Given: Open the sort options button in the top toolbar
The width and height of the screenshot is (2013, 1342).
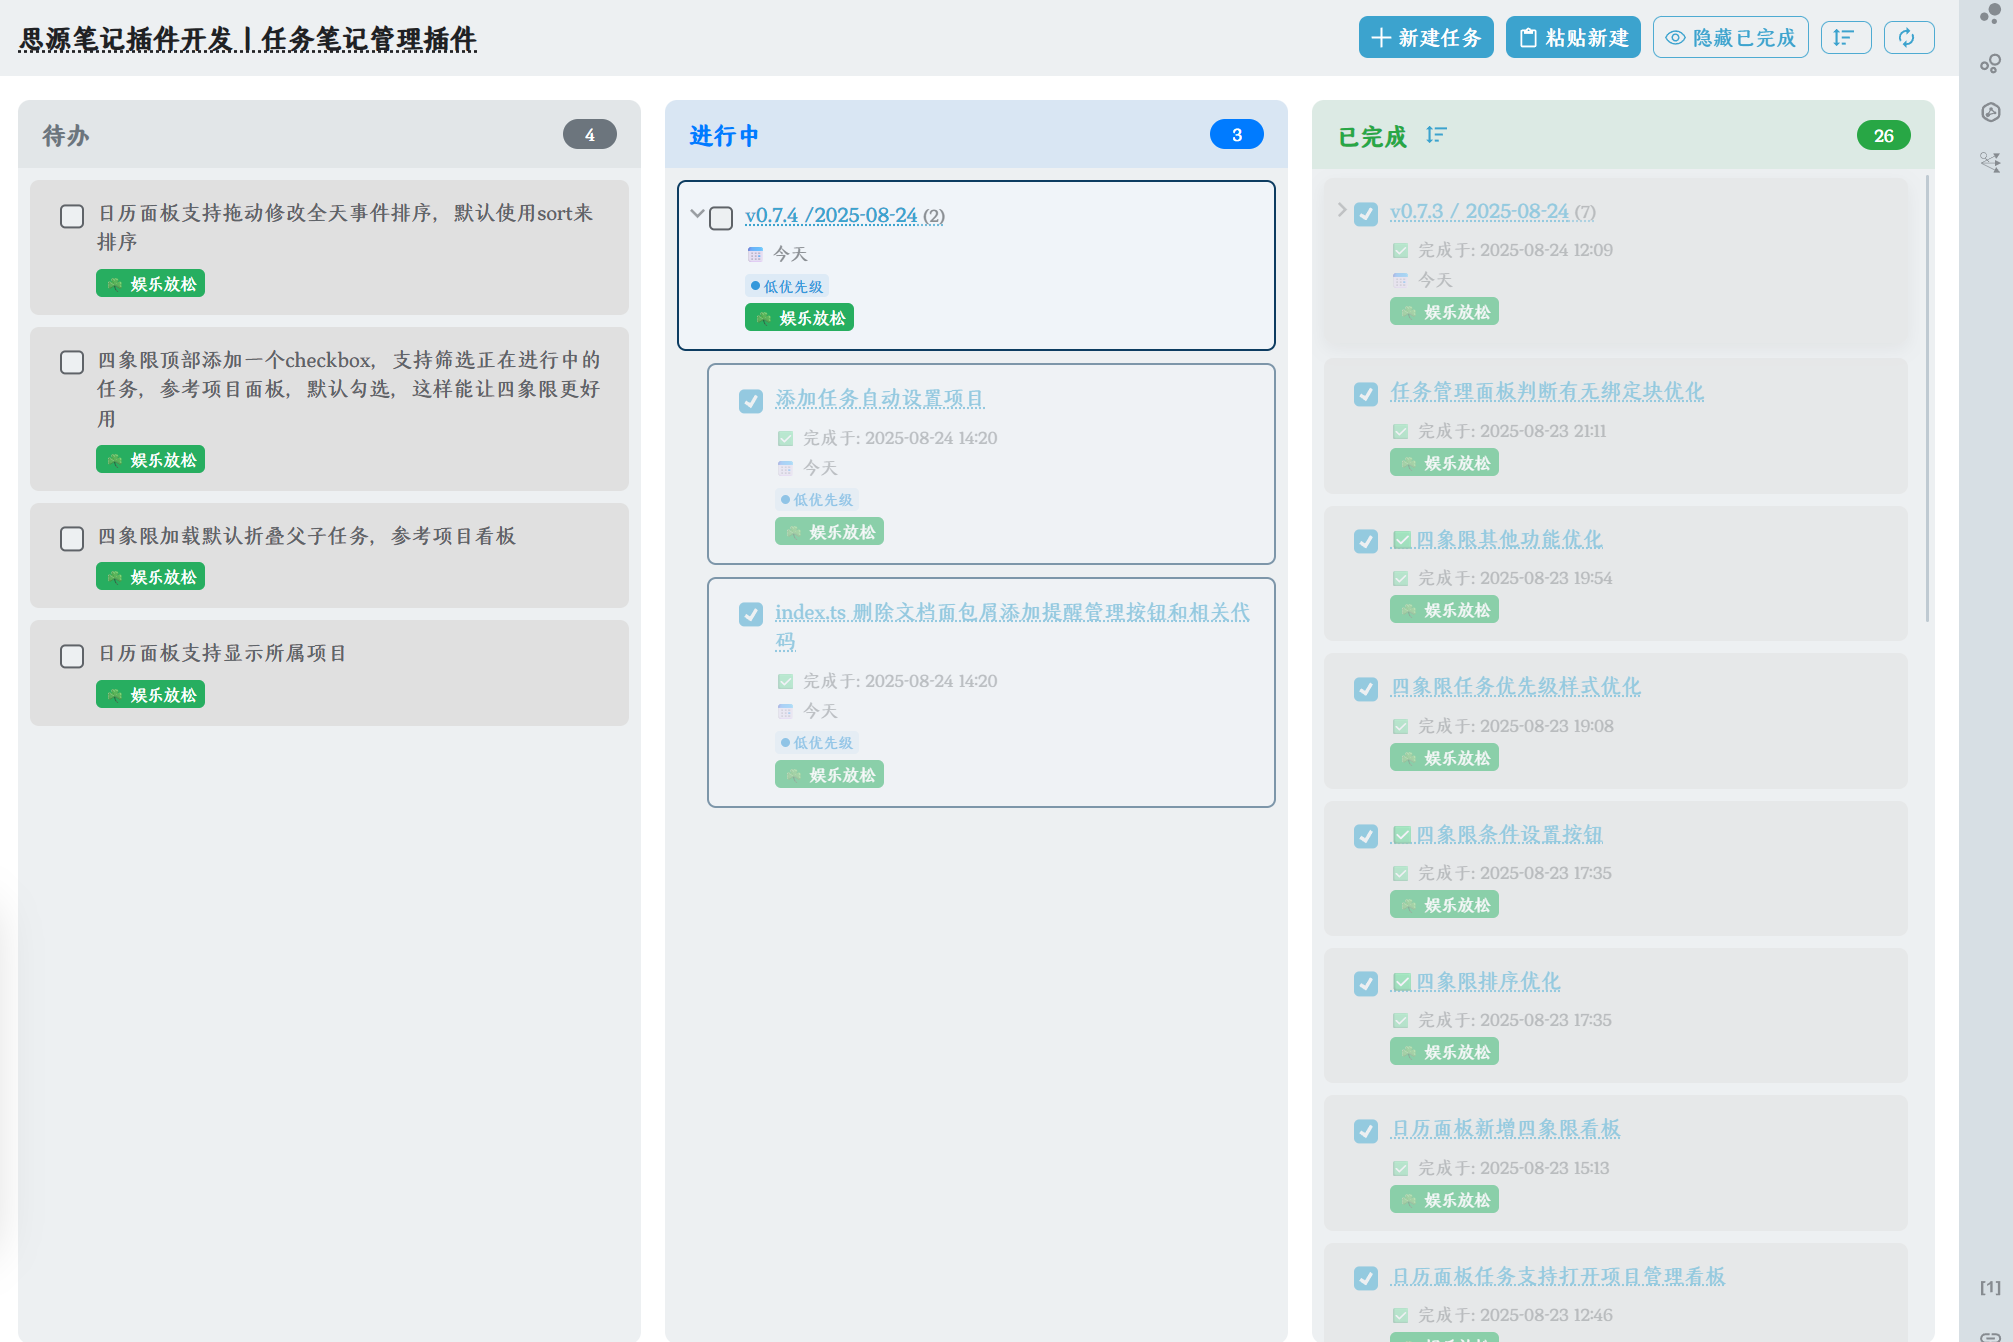Looking at the screenshot, I should (x=1845, y=38).
